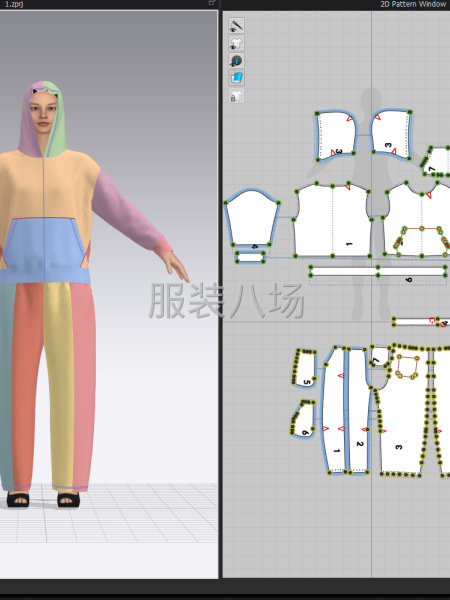Click the lock pattern shirt icon
Screen dimensions: 450x600
(237, 96)
